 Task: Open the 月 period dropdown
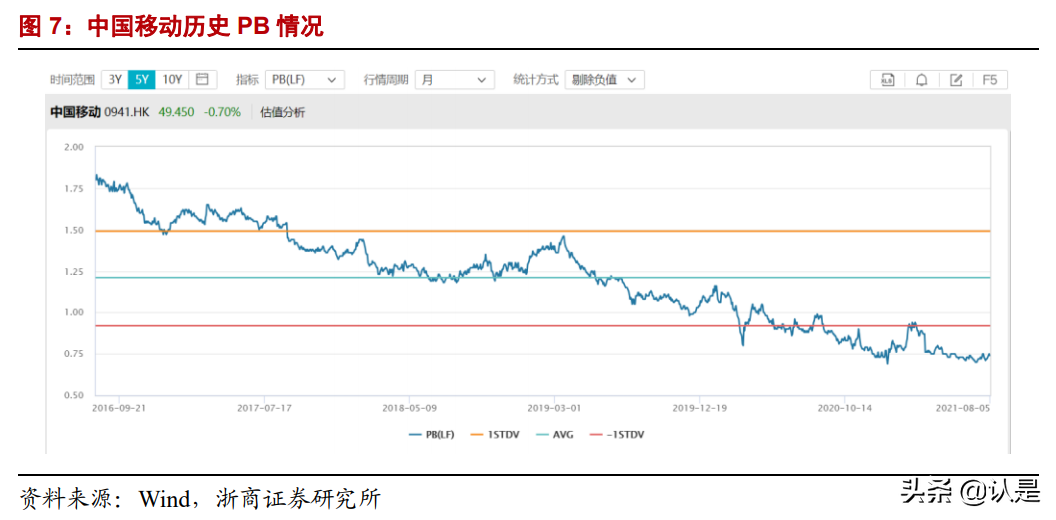tap(455, 79)
